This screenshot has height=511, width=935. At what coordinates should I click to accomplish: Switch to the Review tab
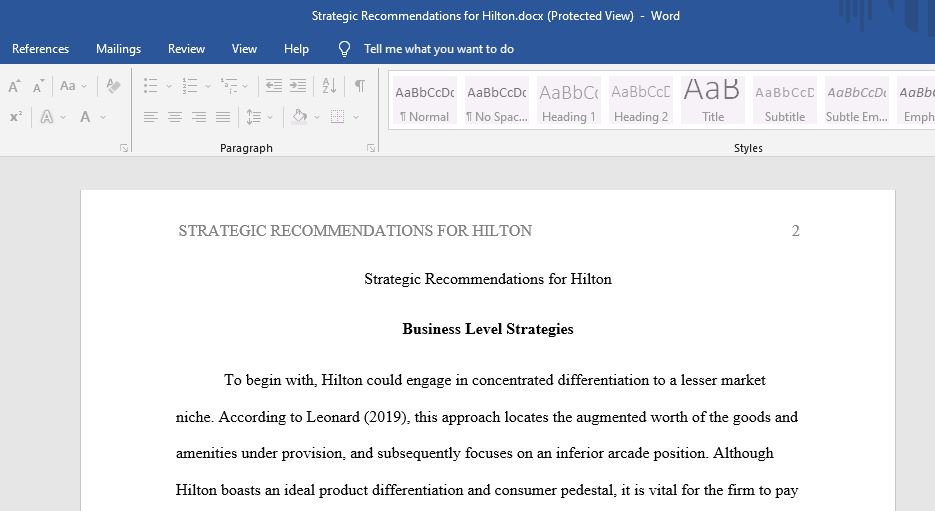pos(186,49)
